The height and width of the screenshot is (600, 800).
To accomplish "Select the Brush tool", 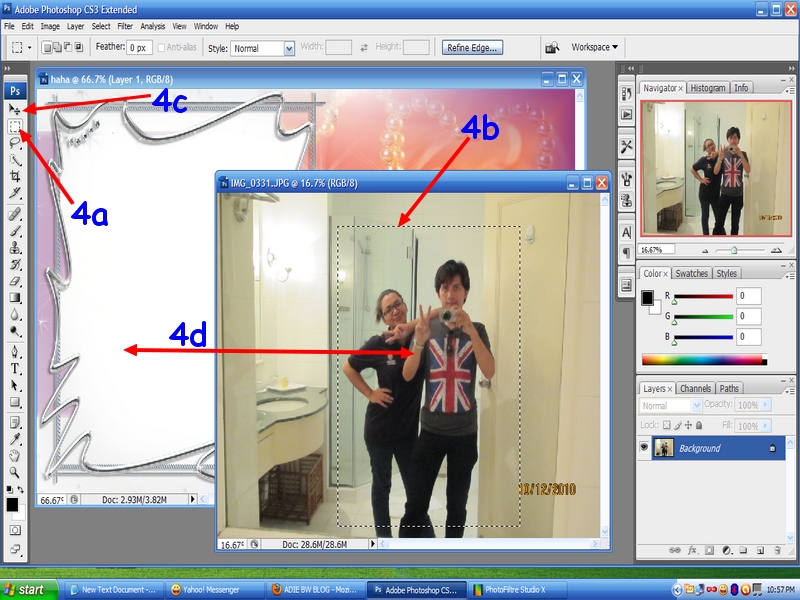I will [x=15, y=231].
